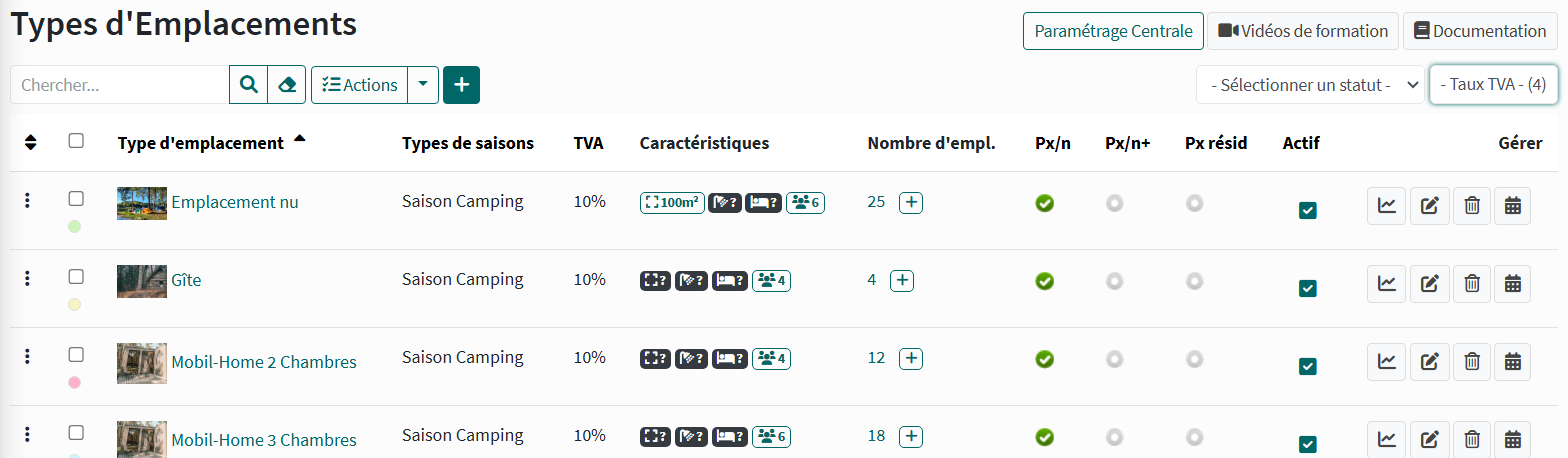
Task: Sort by Type d'emplacement column header
Action: tap(200, 143)
